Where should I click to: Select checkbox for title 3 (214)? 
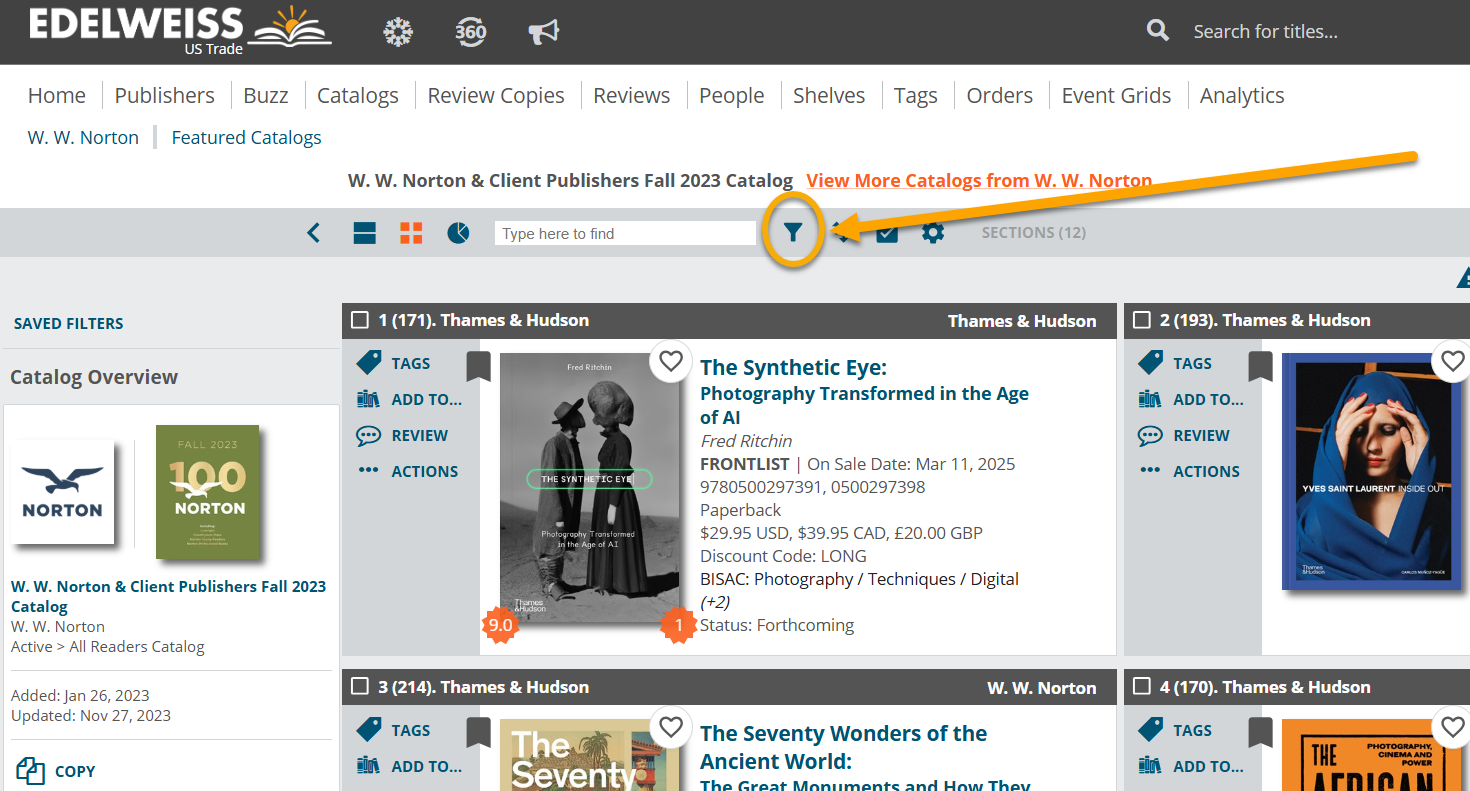(x=360, y=687)
